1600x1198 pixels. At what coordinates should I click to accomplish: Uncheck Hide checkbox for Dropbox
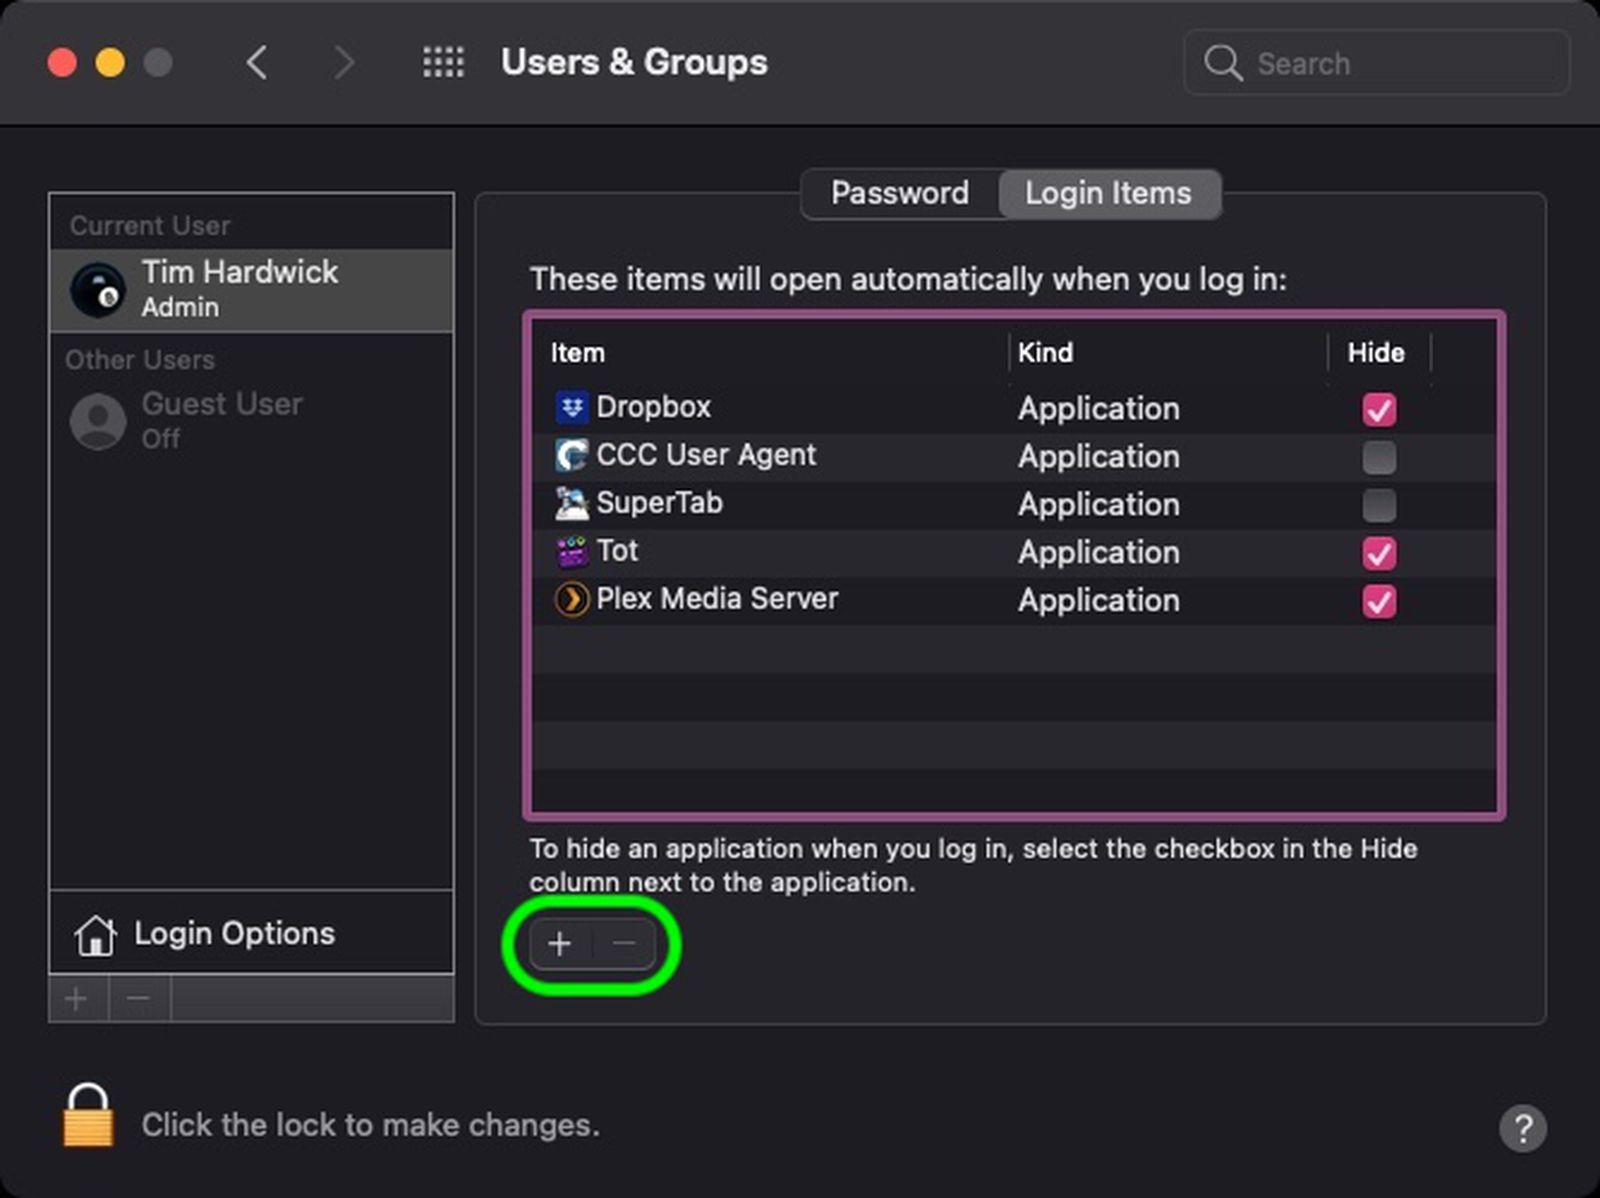(x=1379, y=409)
